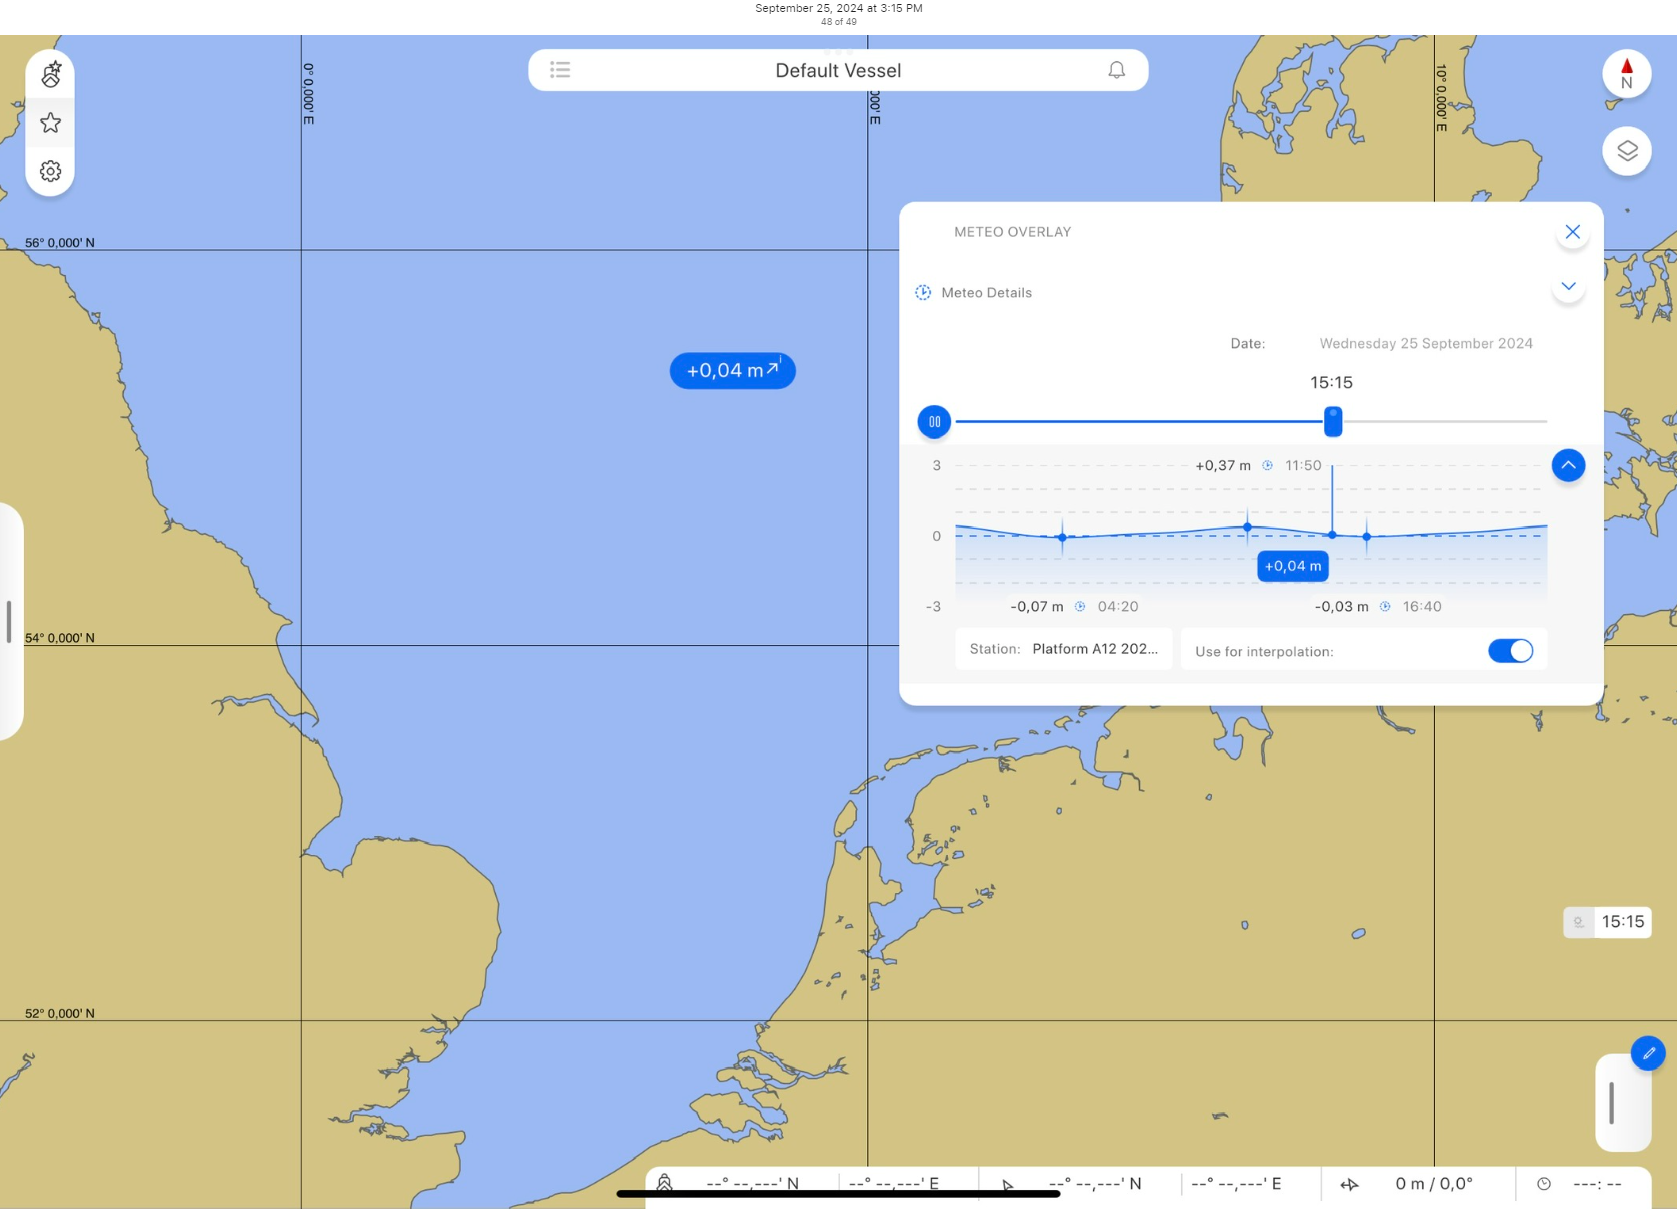Viewport: 1677px width, 1209px height.
Task: Click the 04:20 low tide time
Action: tap(1118, 606)
